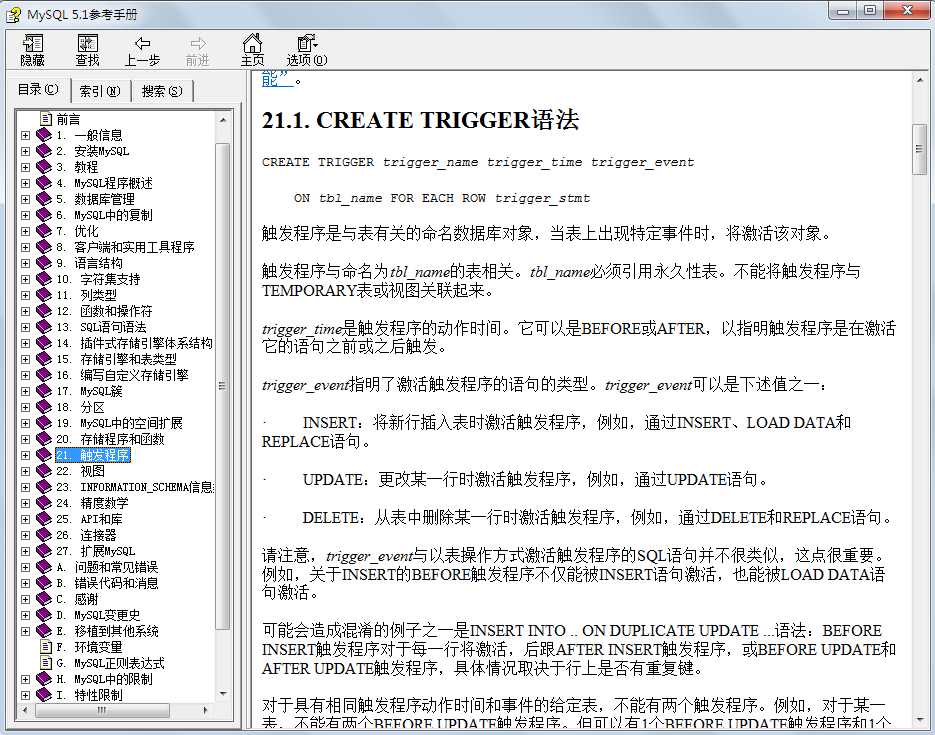The image size is (935, 735).
Task: Open E. 移植到其他系统 topic
Action: point(107,631)
